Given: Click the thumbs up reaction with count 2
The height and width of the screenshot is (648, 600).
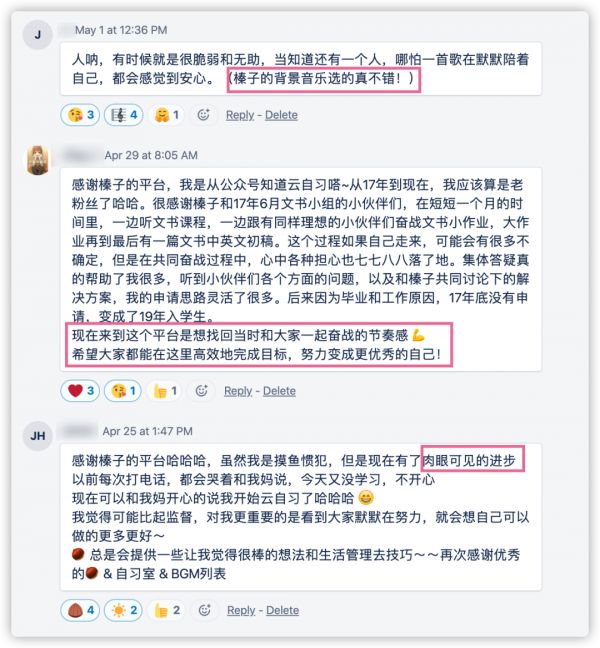Looking at the screenshot, I should 166,610.
